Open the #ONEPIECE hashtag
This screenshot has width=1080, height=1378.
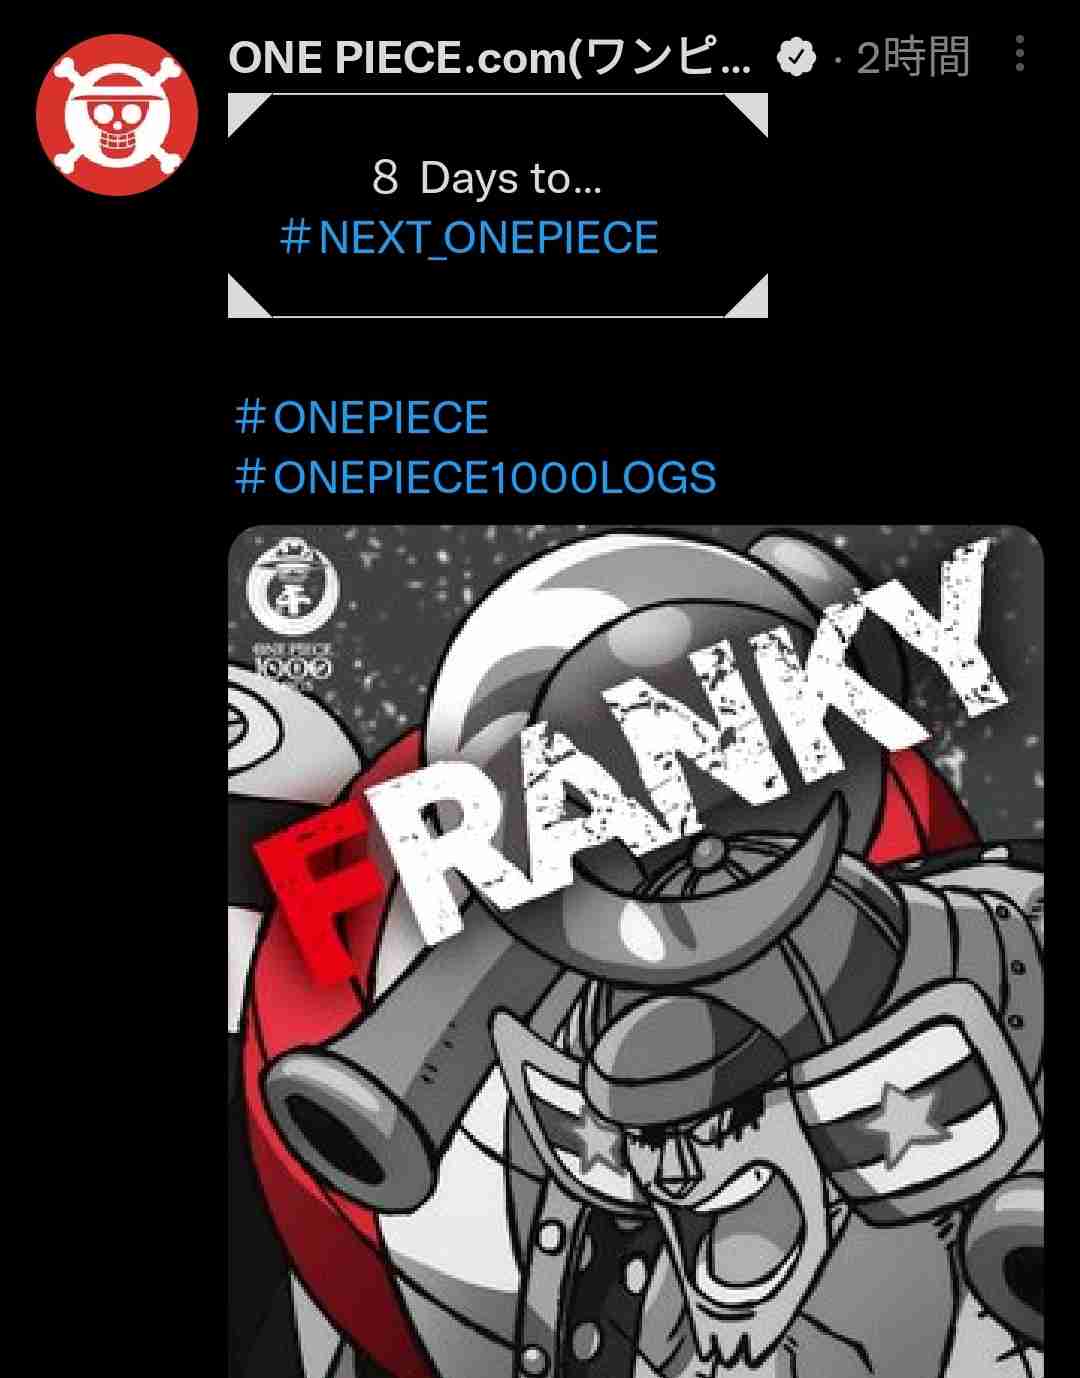pyautogui.click(x=361, y=417)
